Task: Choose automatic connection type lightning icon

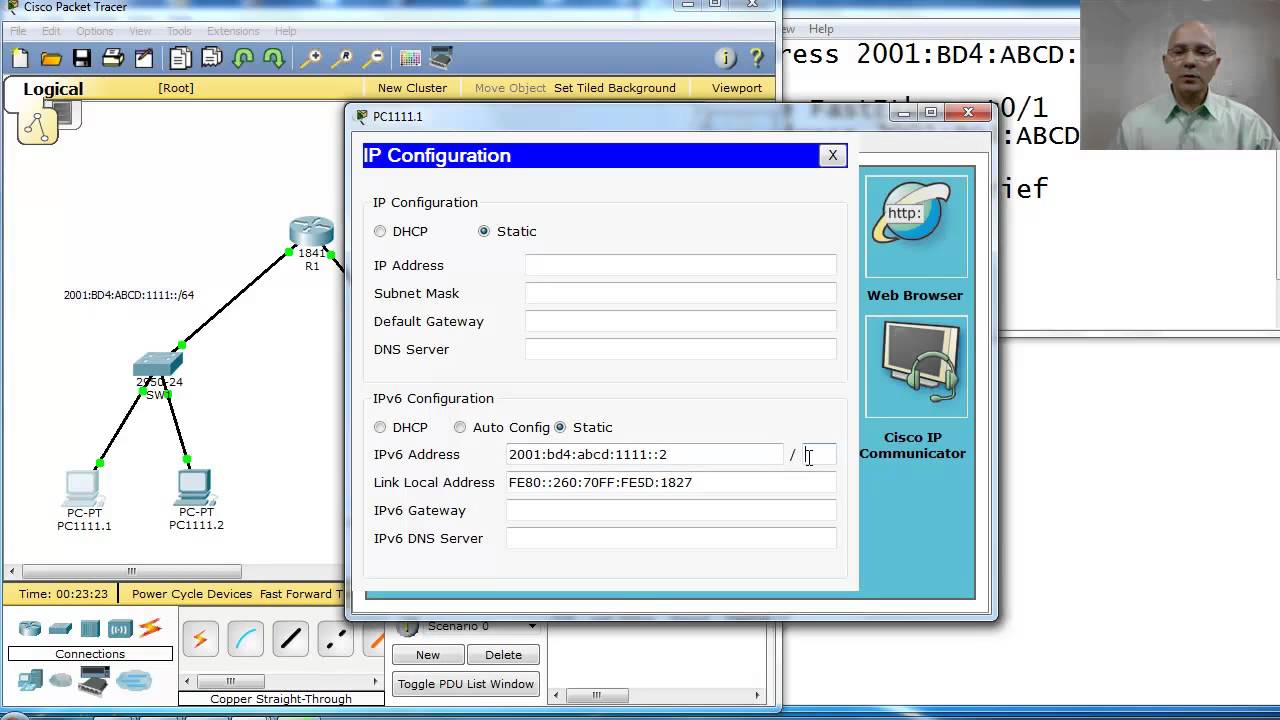Action: tap(200, 639)
